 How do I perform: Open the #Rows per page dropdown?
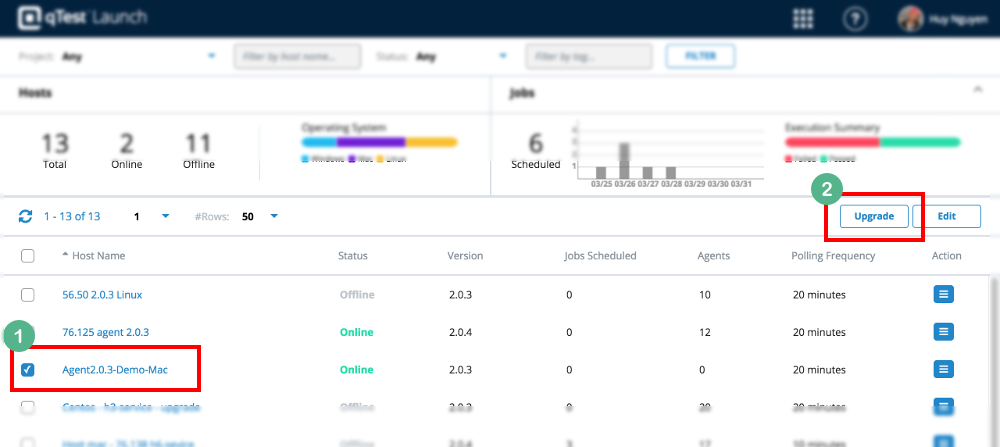(274, 216)
